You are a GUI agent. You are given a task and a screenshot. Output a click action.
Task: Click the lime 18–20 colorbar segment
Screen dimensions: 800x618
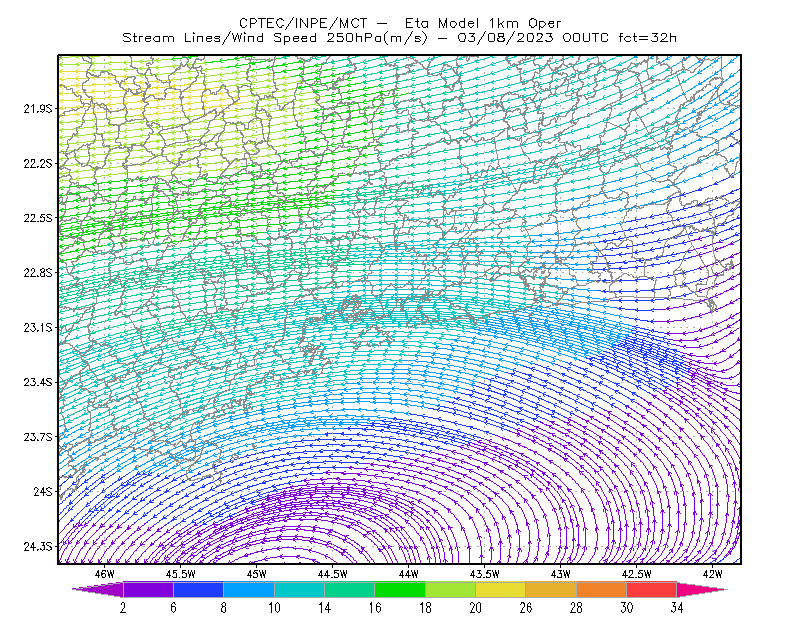(x=451, y=589)
